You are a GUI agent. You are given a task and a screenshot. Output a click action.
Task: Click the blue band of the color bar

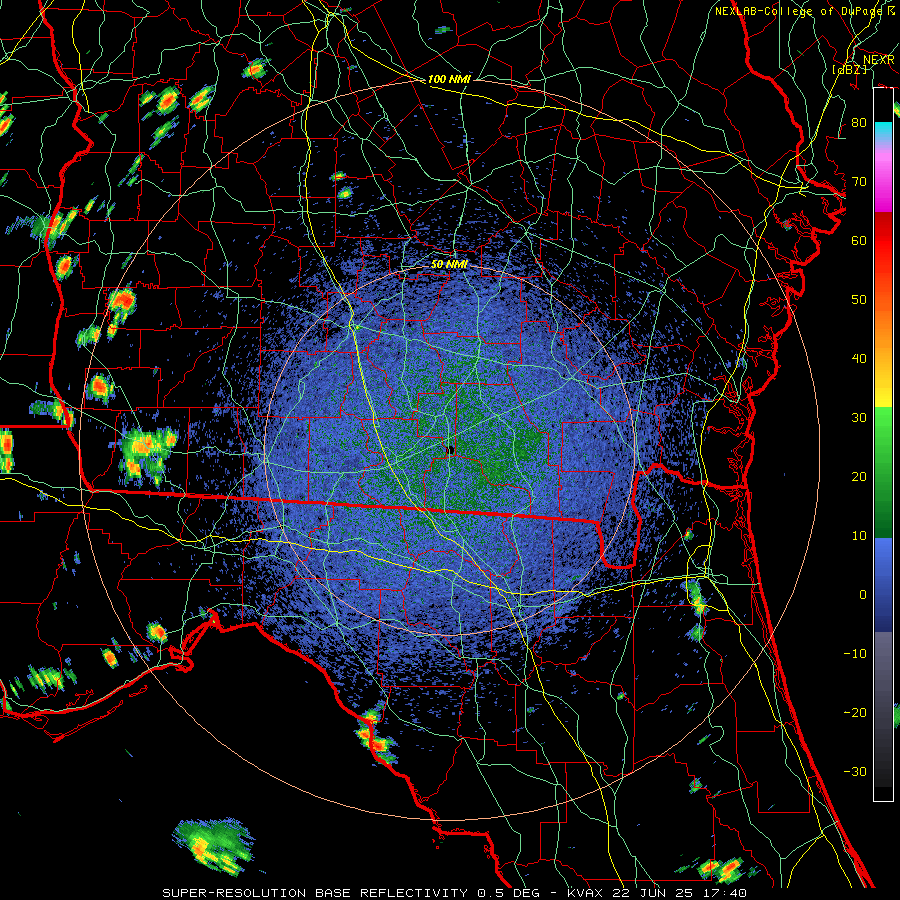(x=883, y=584)
